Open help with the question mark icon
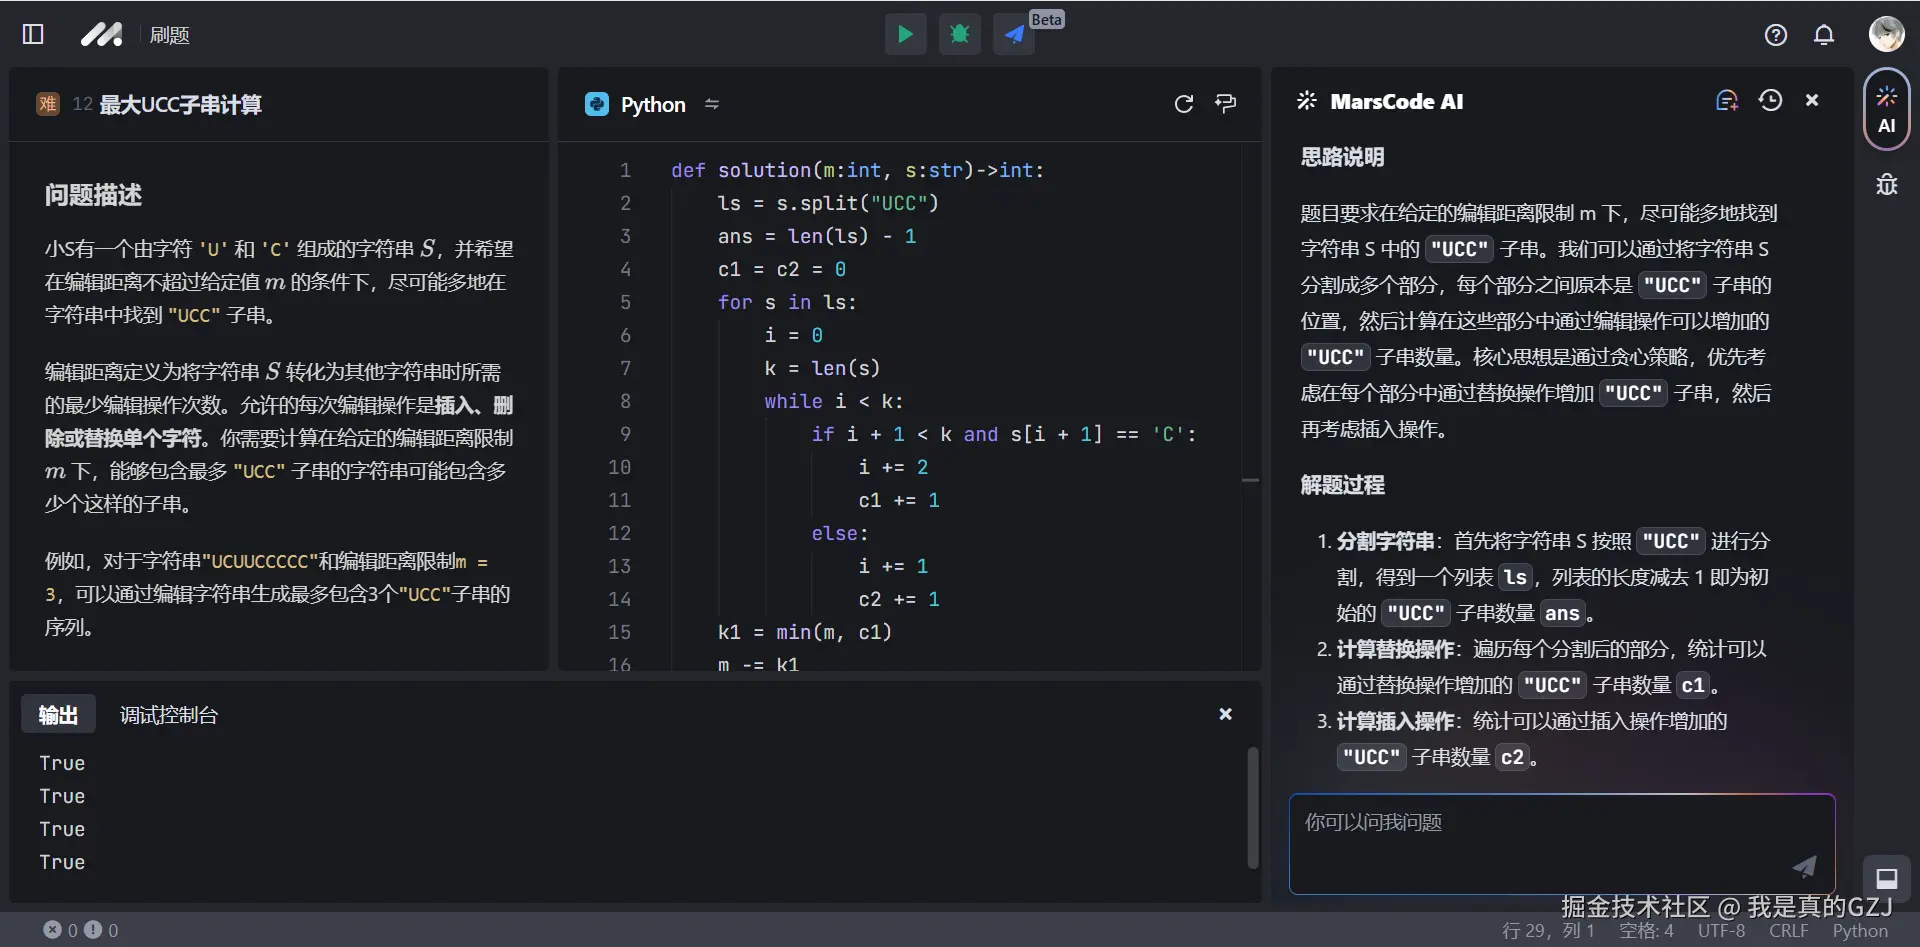This screenshot has width=1920, height=947. tap(1775, 34)
